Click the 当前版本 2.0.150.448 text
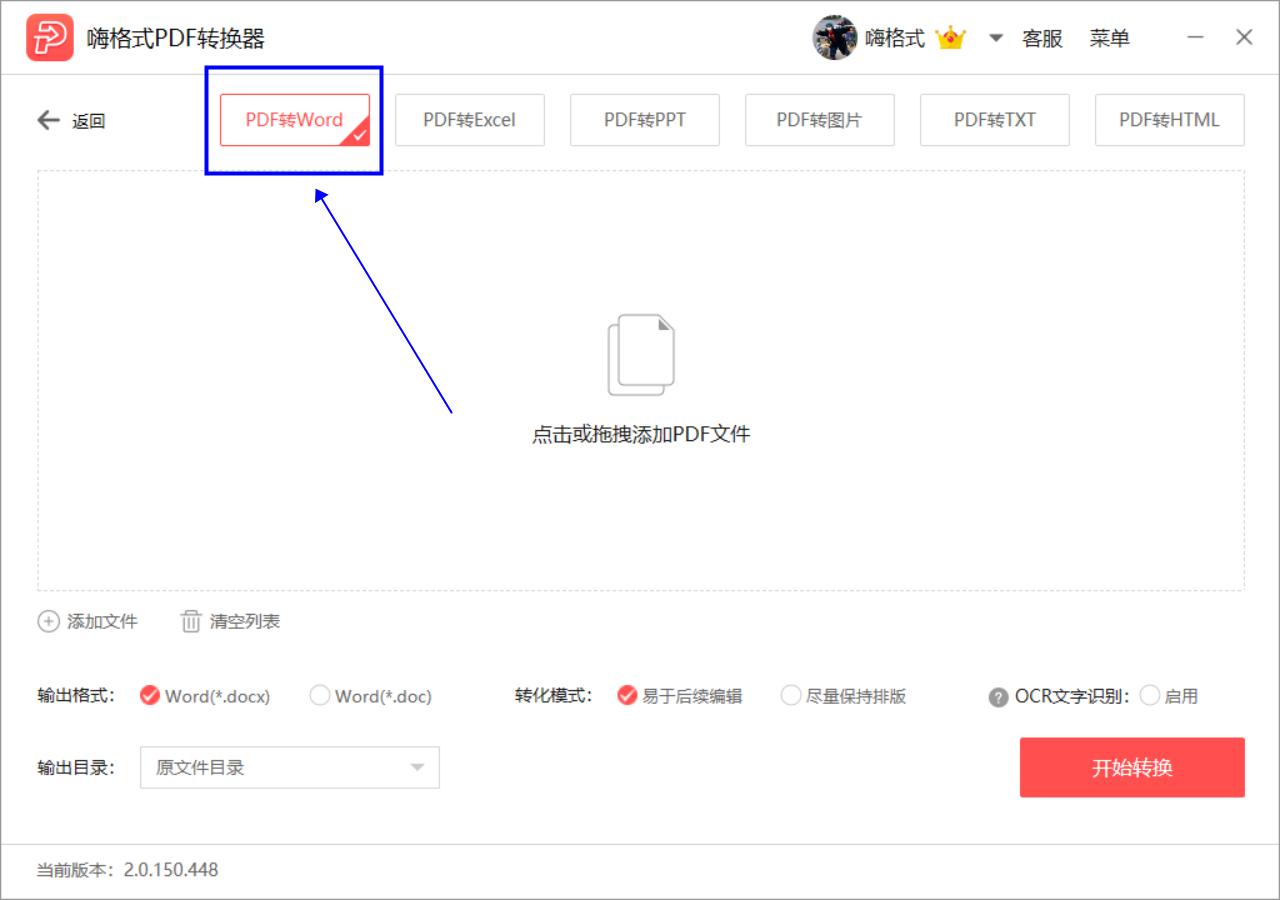Screen dimensions: 1280x900 pos(127,870)
